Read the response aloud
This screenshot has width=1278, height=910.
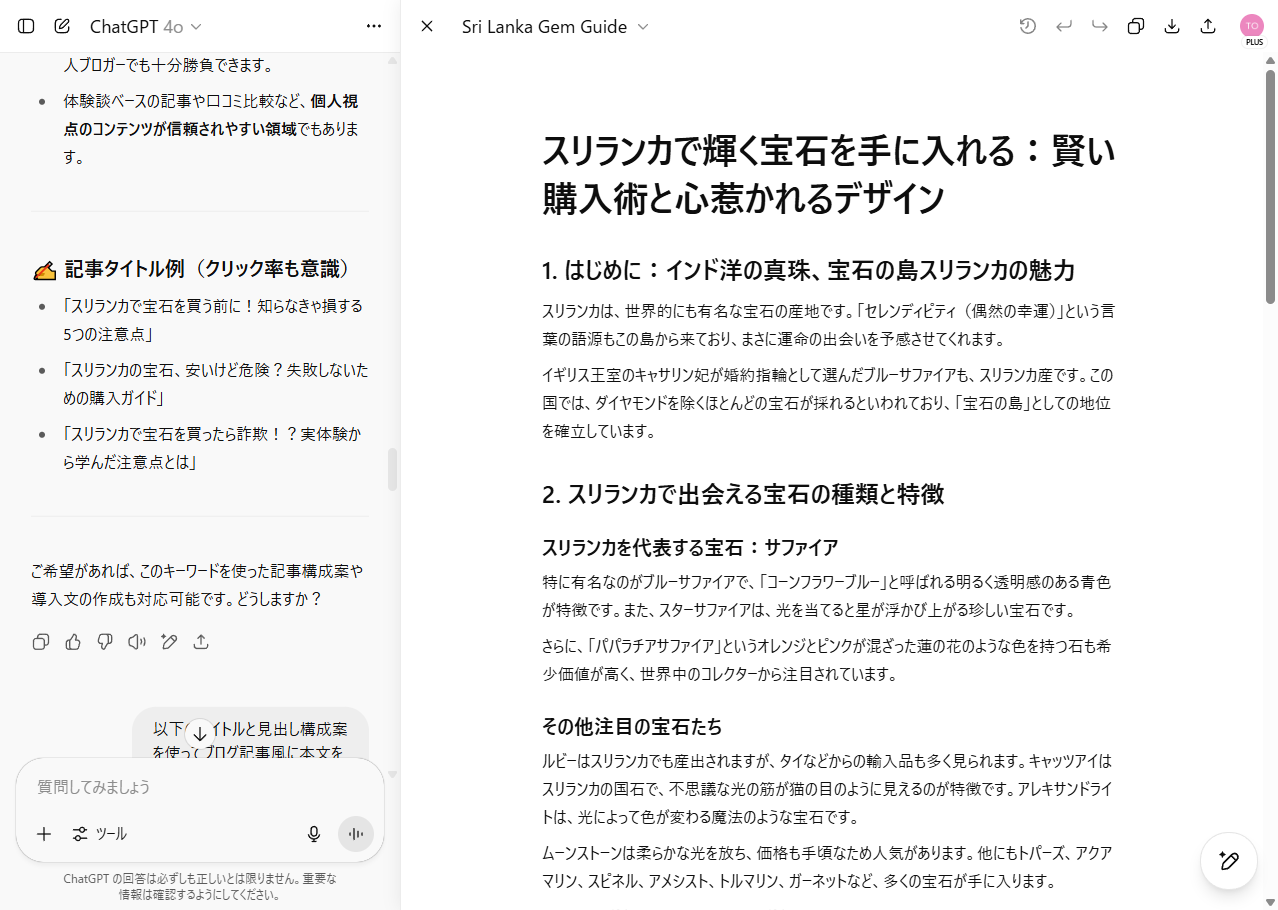tap(137, 642)
